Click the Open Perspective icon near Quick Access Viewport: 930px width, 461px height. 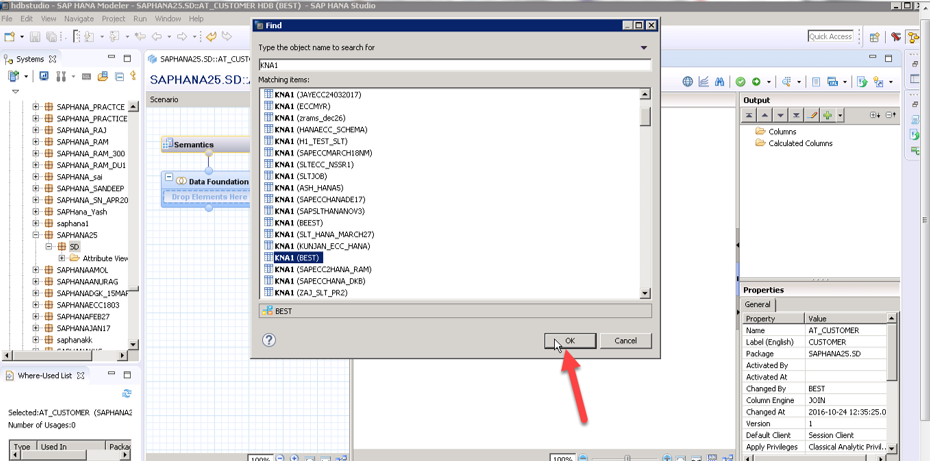click(x=874, y=37)
